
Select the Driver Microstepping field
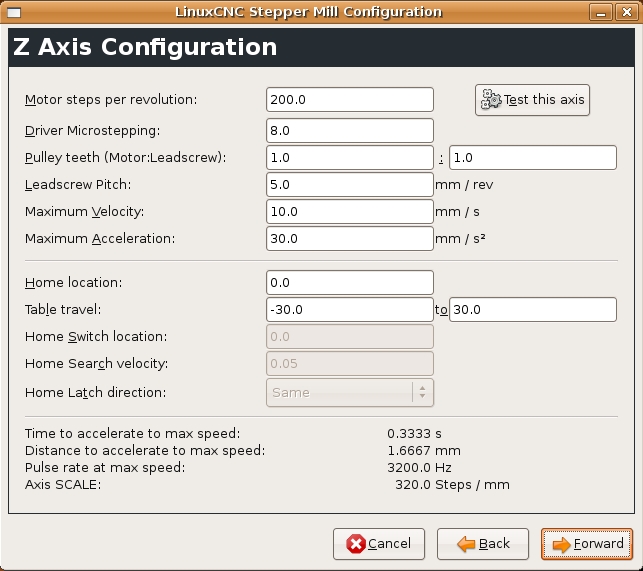coord(350,130)
